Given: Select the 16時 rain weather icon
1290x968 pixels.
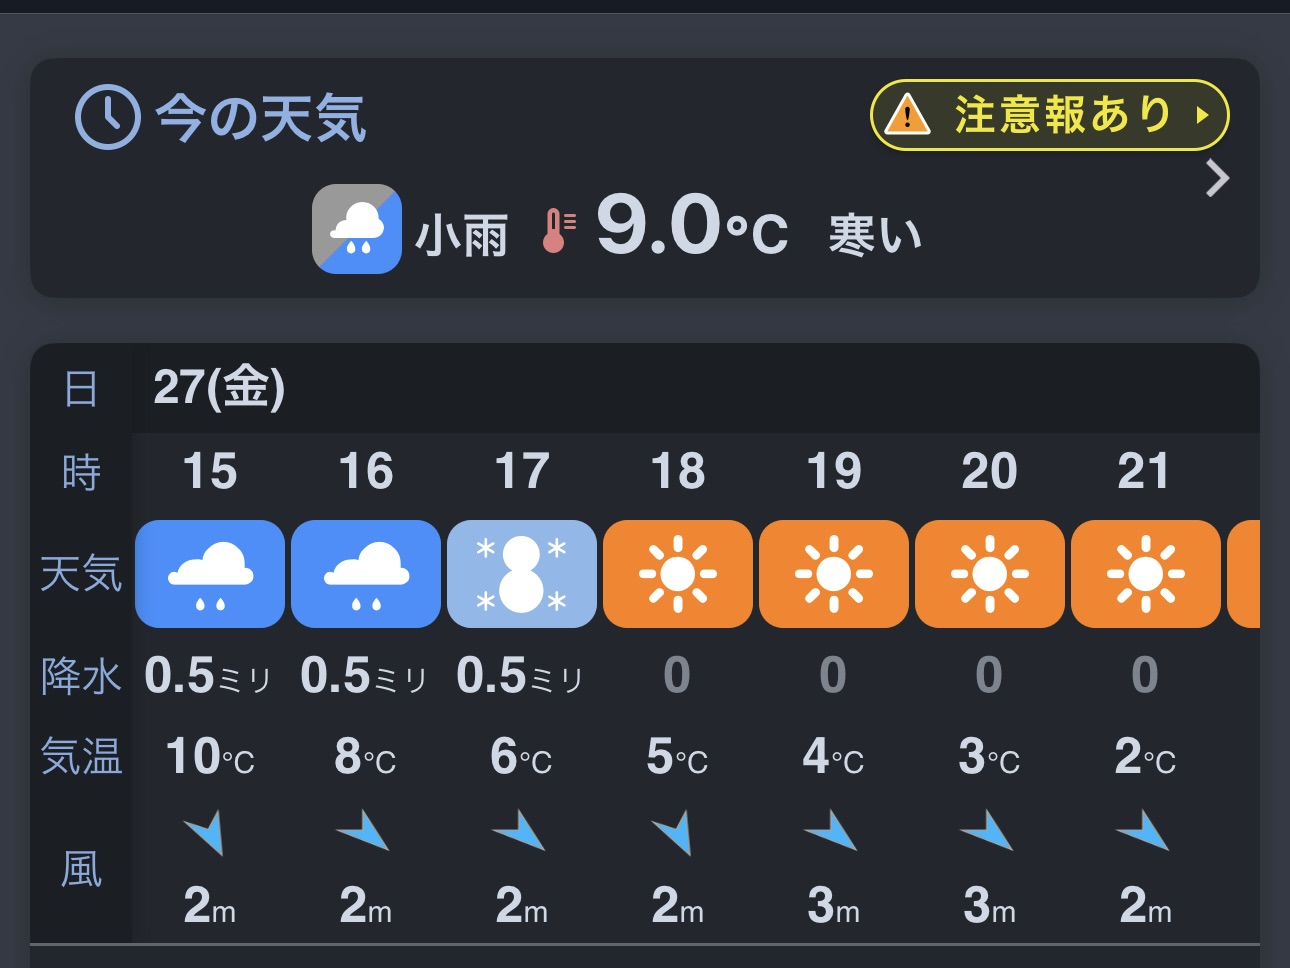Looking at the screenshot, I should (366, 574).
